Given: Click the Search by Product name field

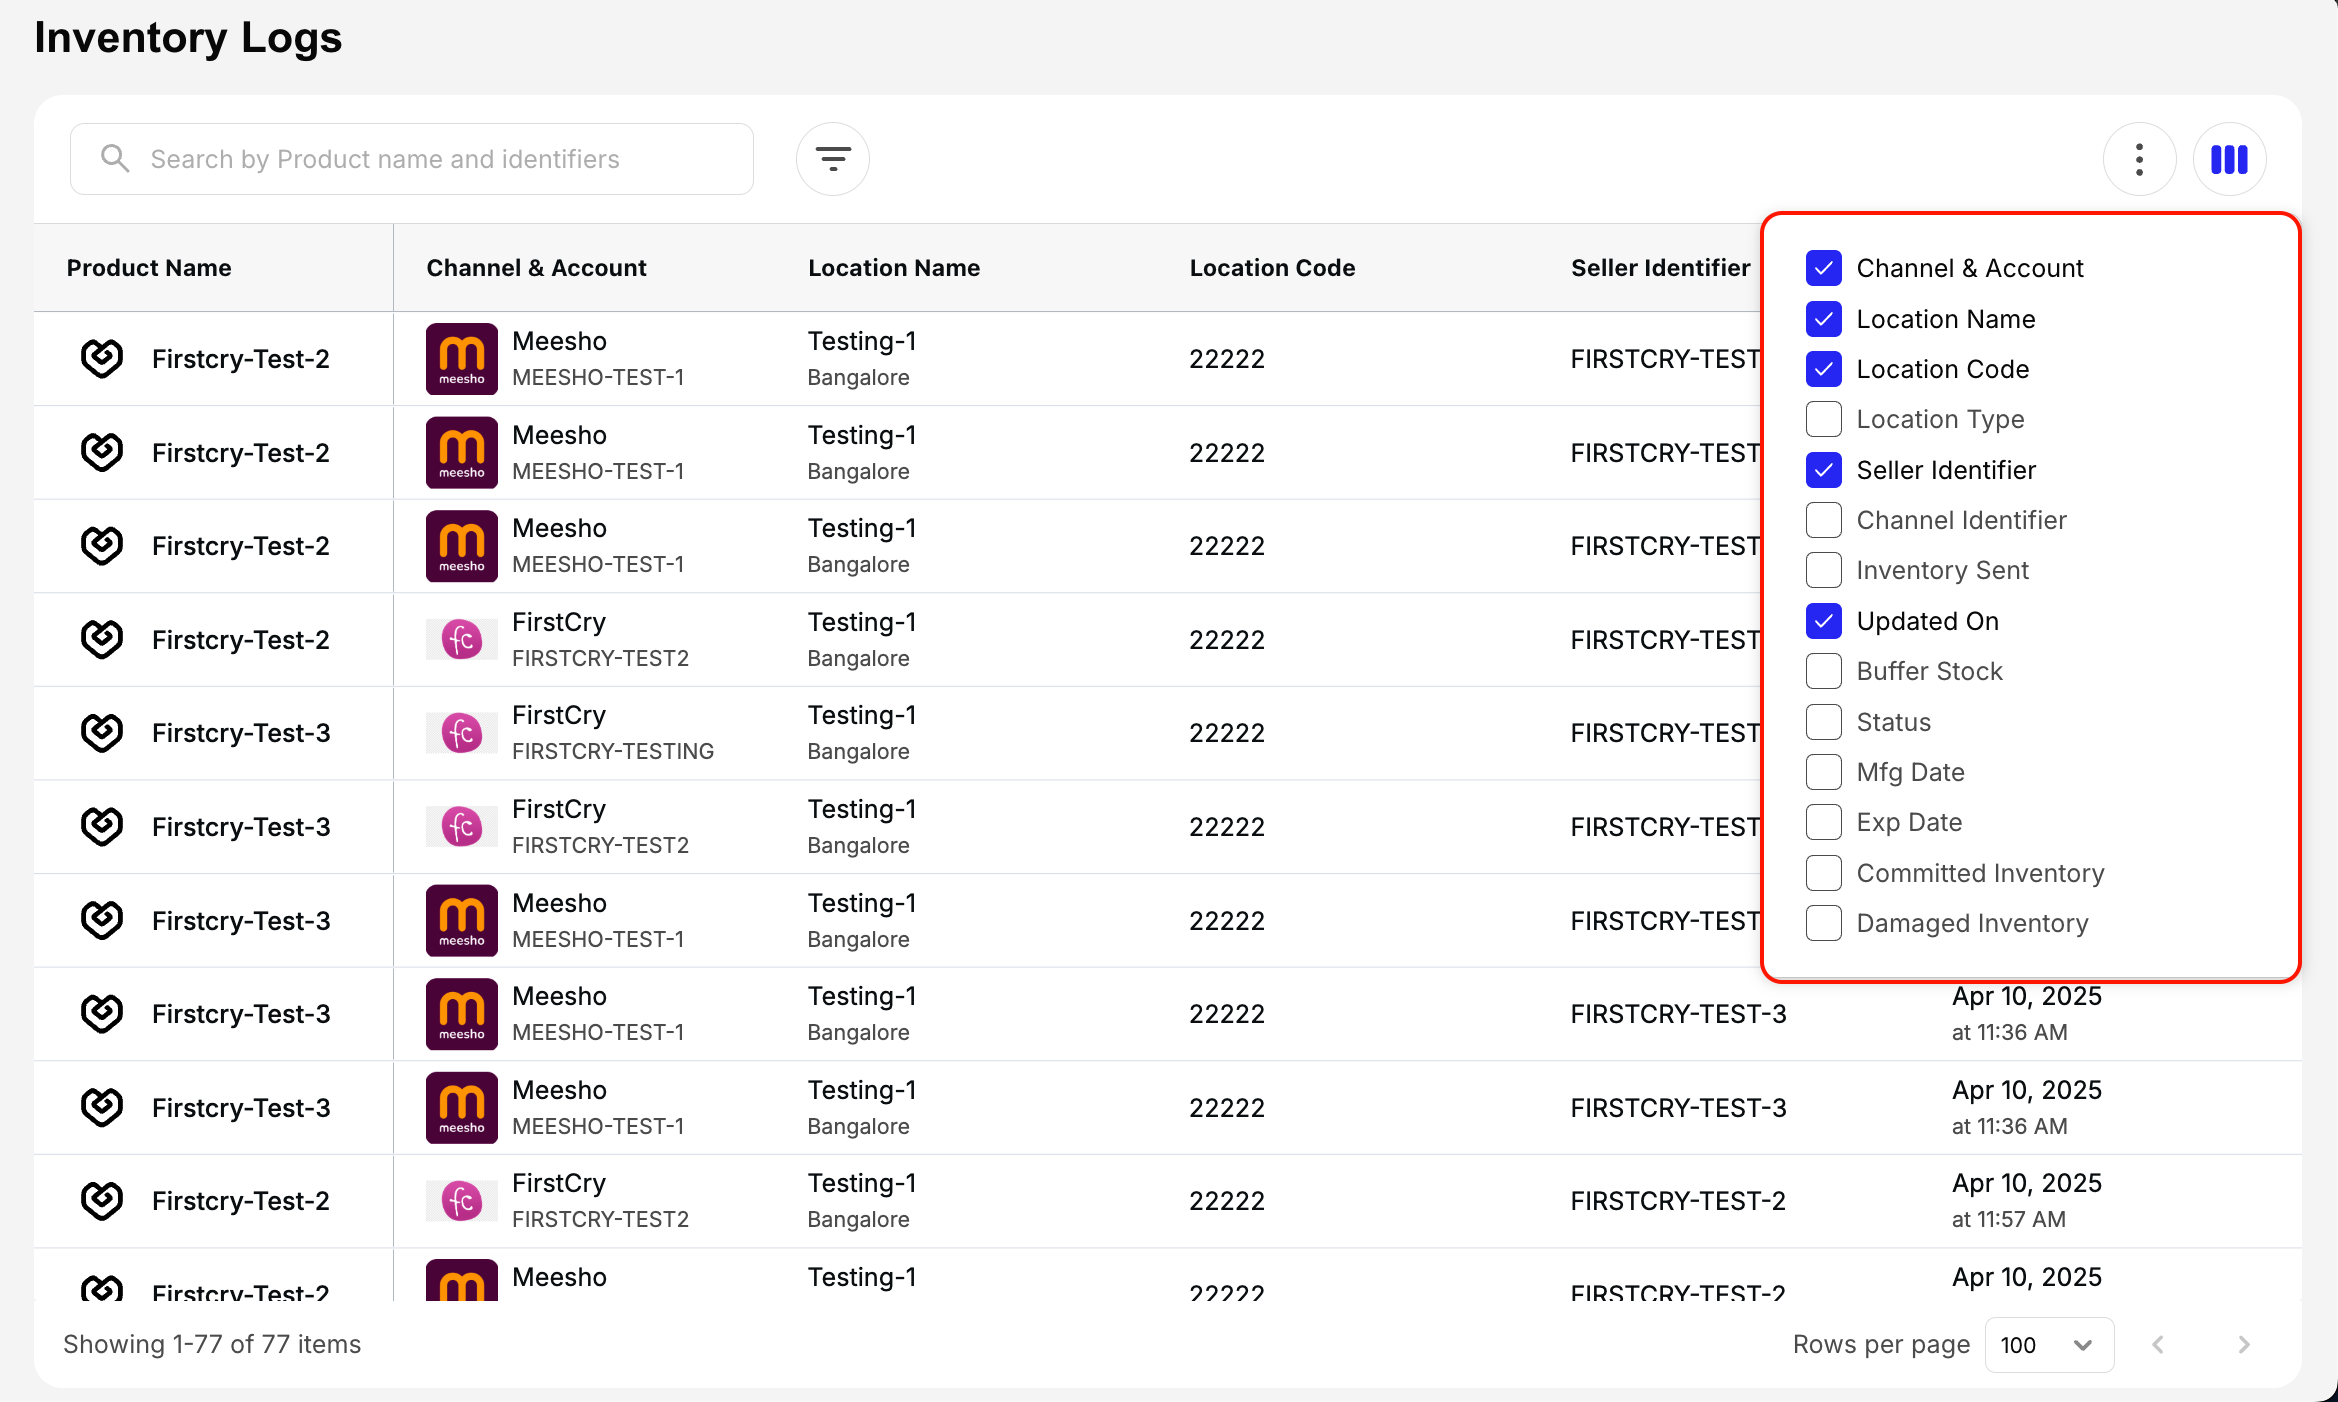Looking at the screenshot, I should coord(411,159).
